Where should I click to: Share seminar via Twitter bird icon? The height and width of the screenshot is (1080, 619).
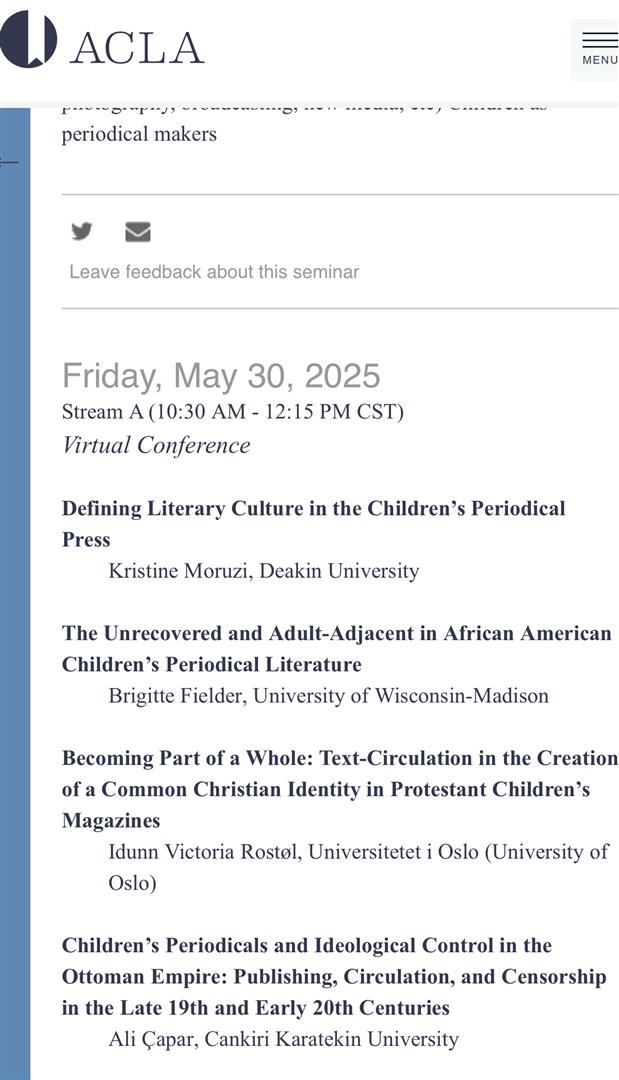pyautogui.click(x=81, y=231)
